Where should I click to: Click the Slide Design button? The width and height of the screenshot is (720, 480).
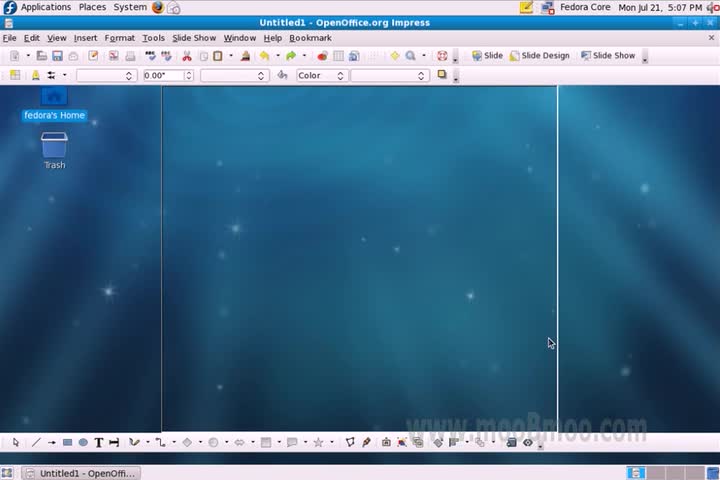(540, 56)
